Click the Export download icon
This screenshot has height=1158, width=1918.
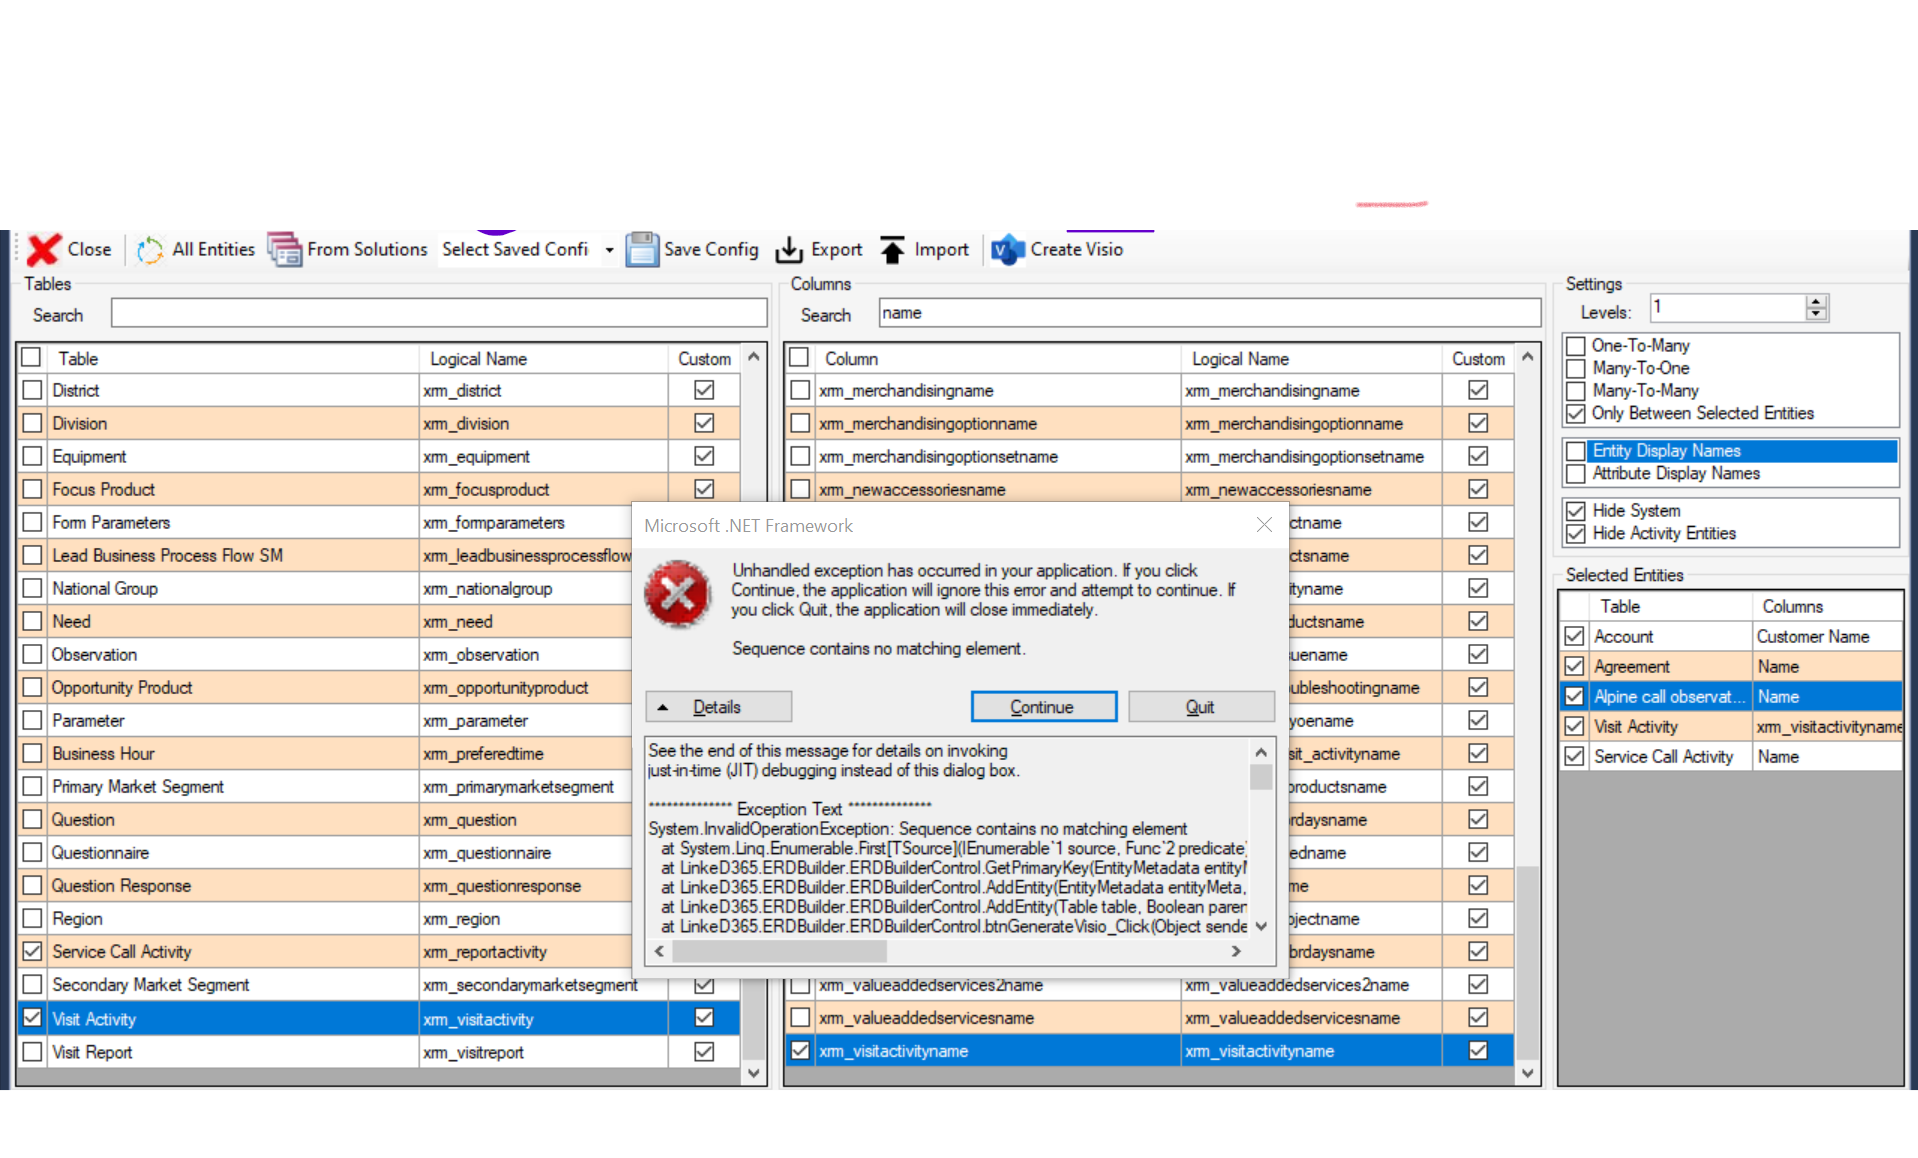(789, 250)
